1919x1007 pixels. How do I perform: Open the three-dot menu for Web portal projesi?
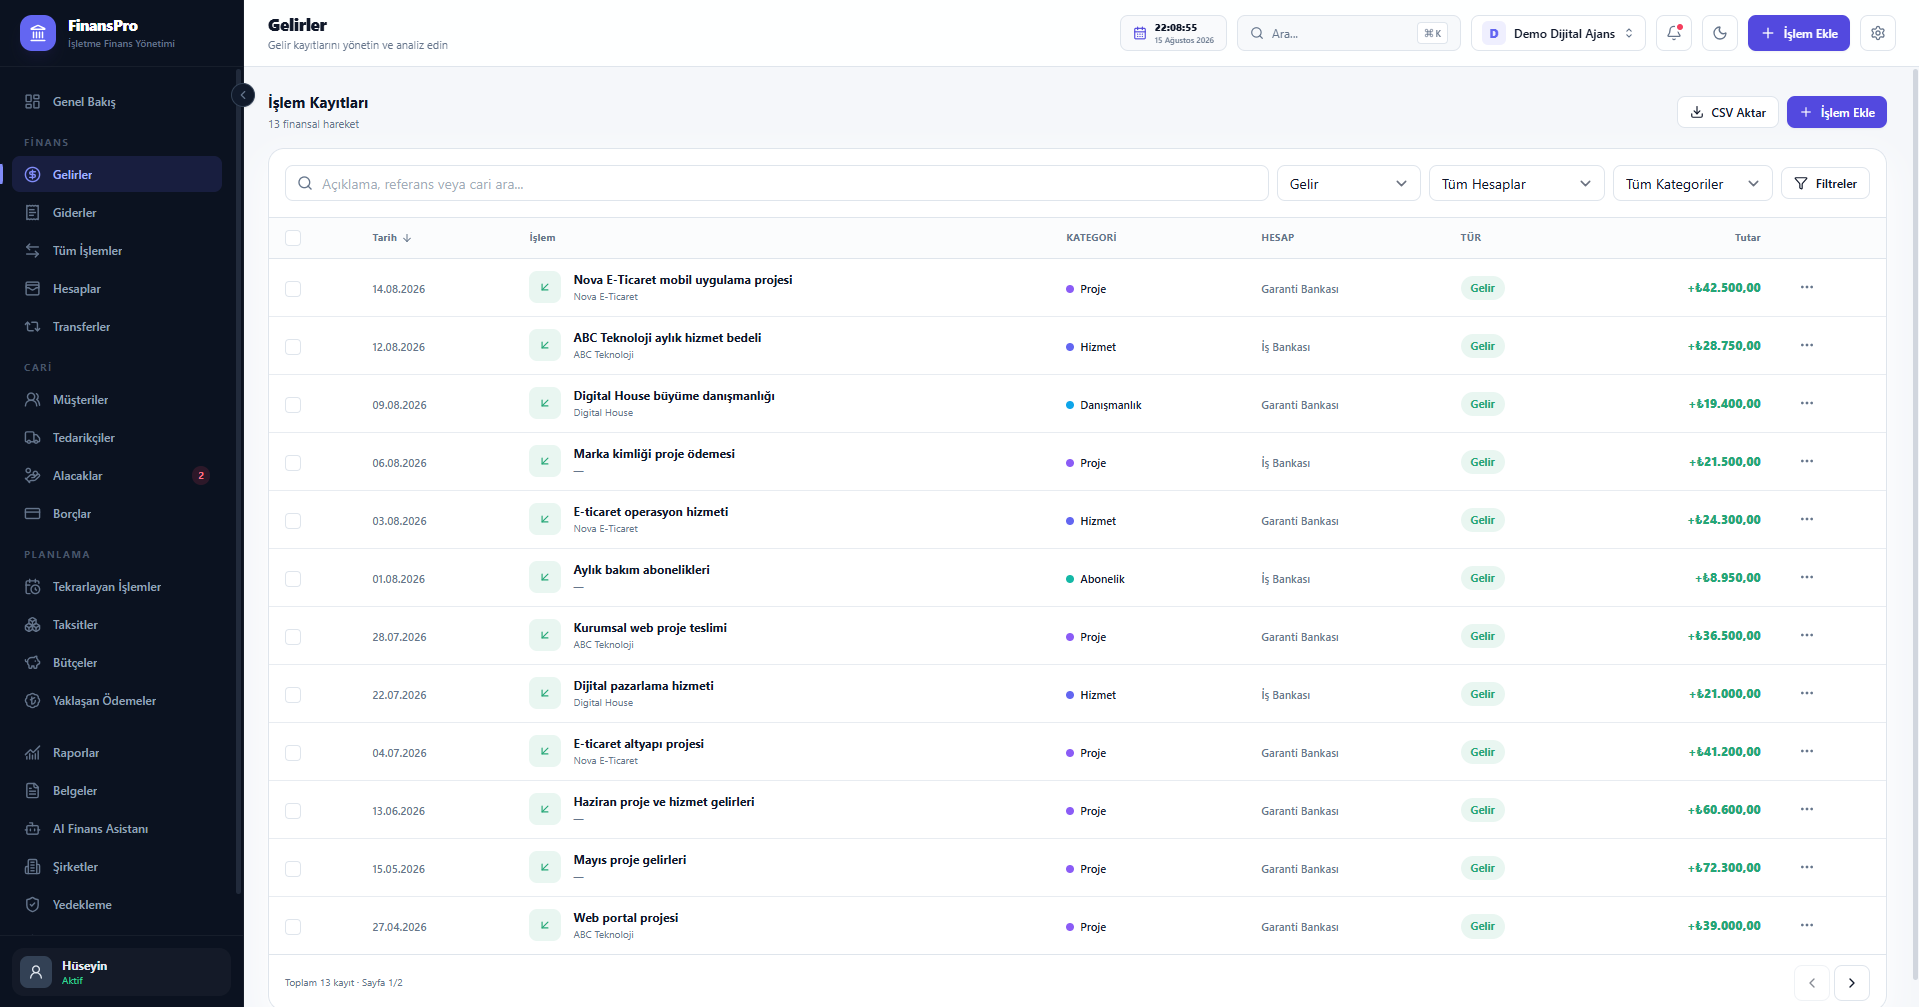[x=1807, y=925]
